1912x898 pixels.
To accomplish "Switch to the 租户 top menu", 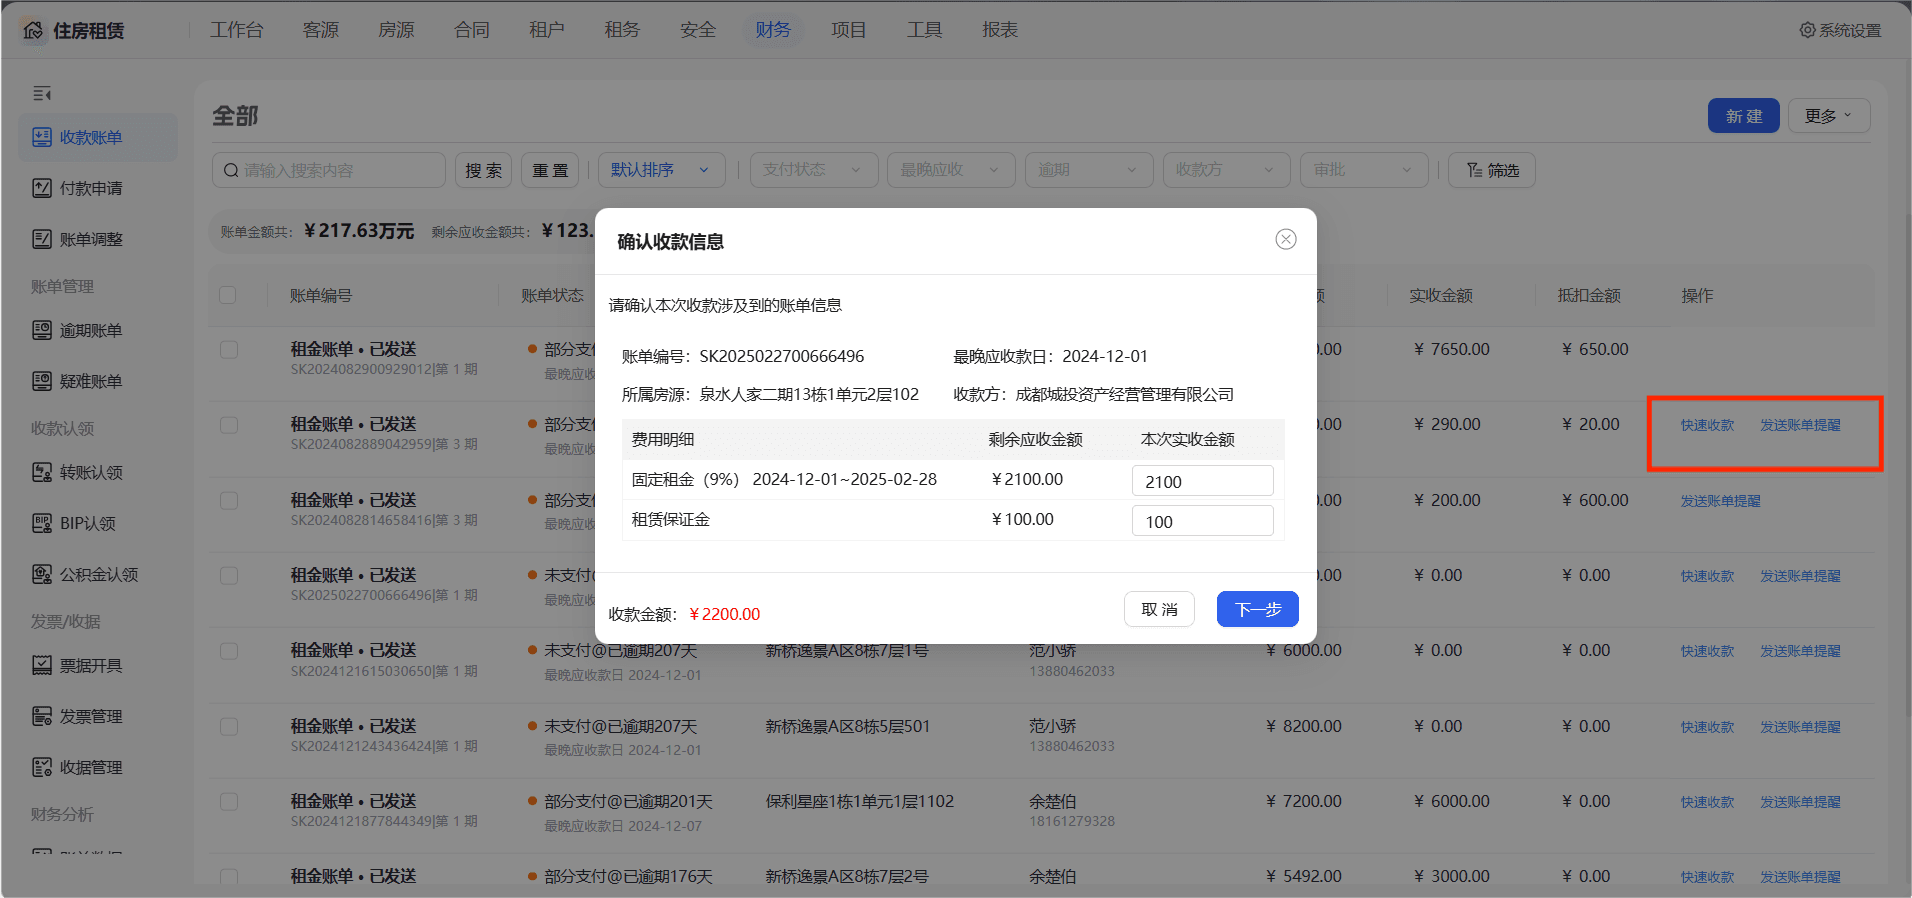I will pyautogui.click(x=547, y=30).
